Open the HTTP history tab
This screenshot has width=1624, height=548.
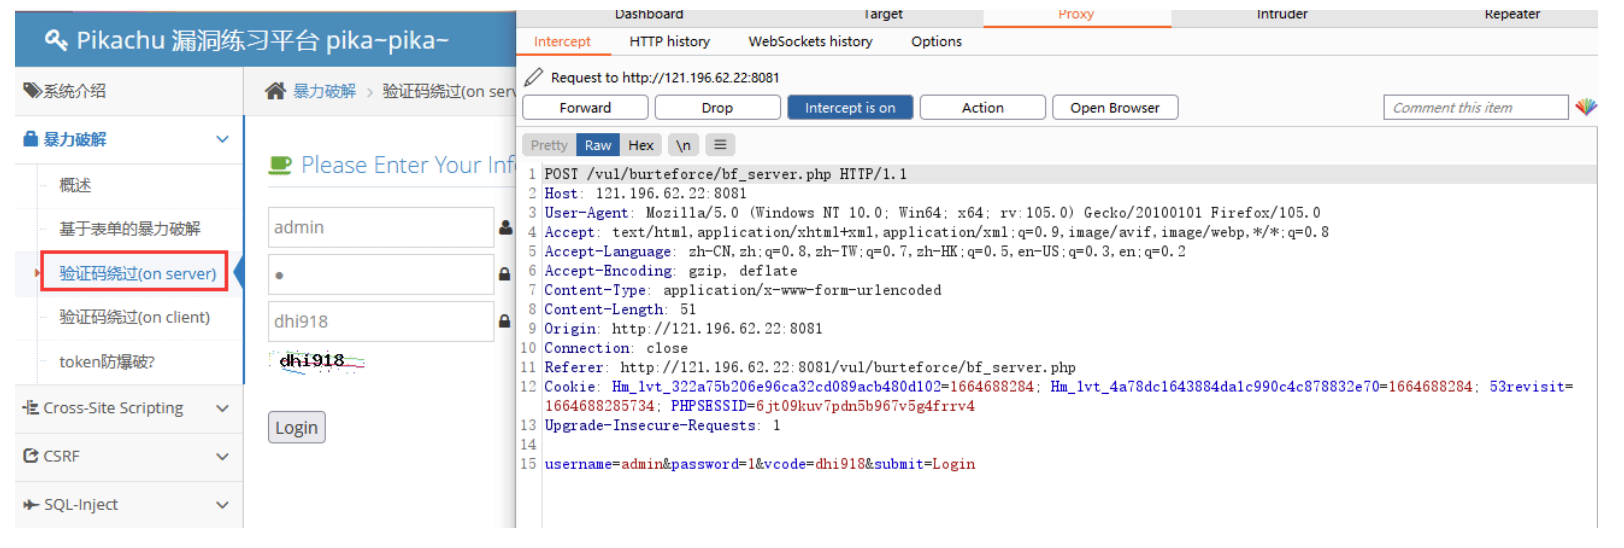pyautogui.click(x=669, y=41)
